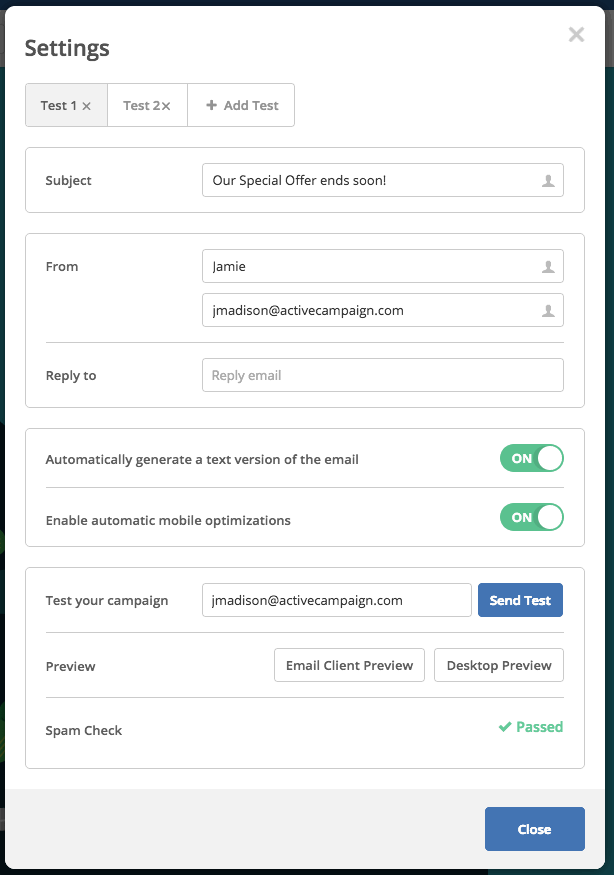Open the Test 2 tab

pos(147,105)
